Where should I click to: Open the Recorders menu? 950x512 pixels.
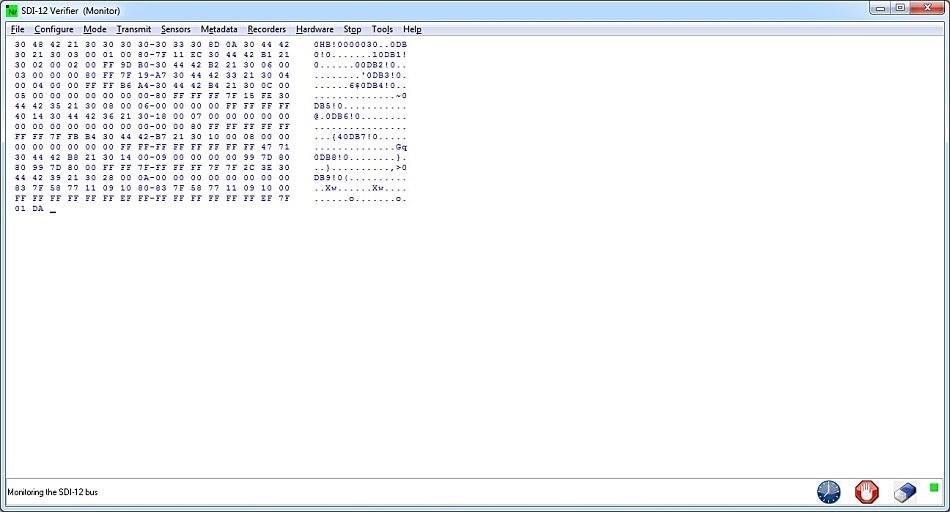pos(267,29)
